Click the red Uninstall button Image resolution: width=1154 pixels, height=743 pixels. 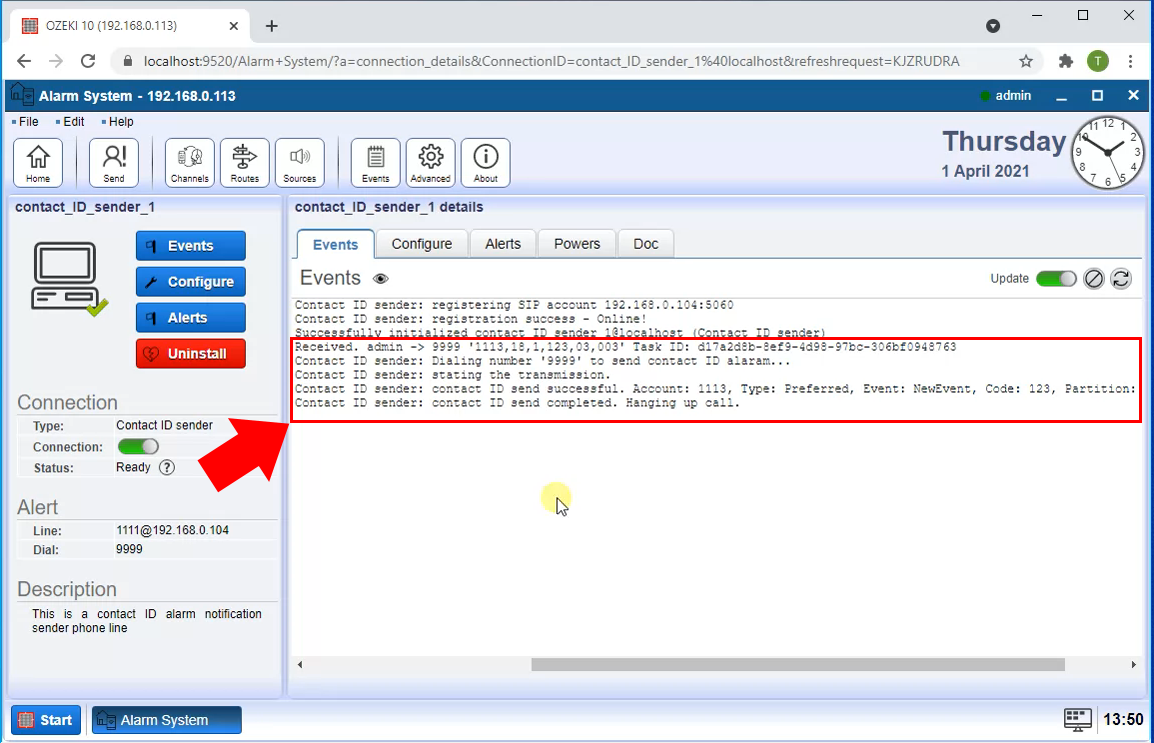click(x=191, y=354)
